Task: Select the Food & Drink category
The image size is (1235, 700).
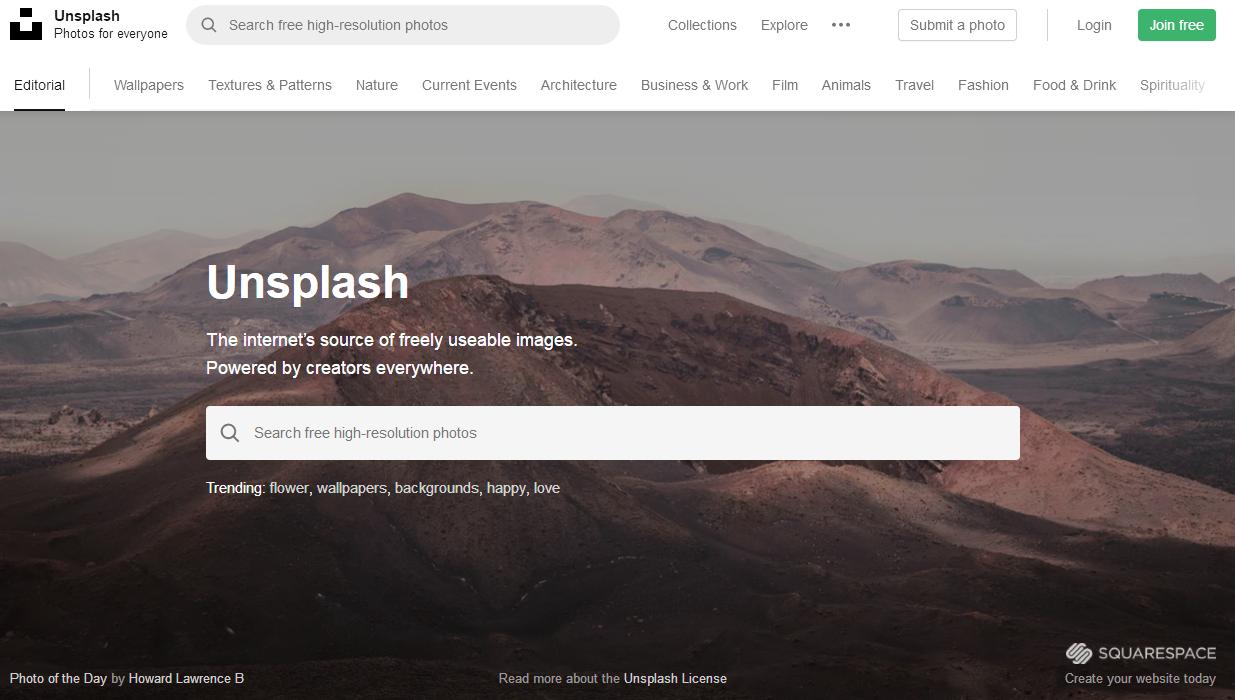Action: point(1074,85)
